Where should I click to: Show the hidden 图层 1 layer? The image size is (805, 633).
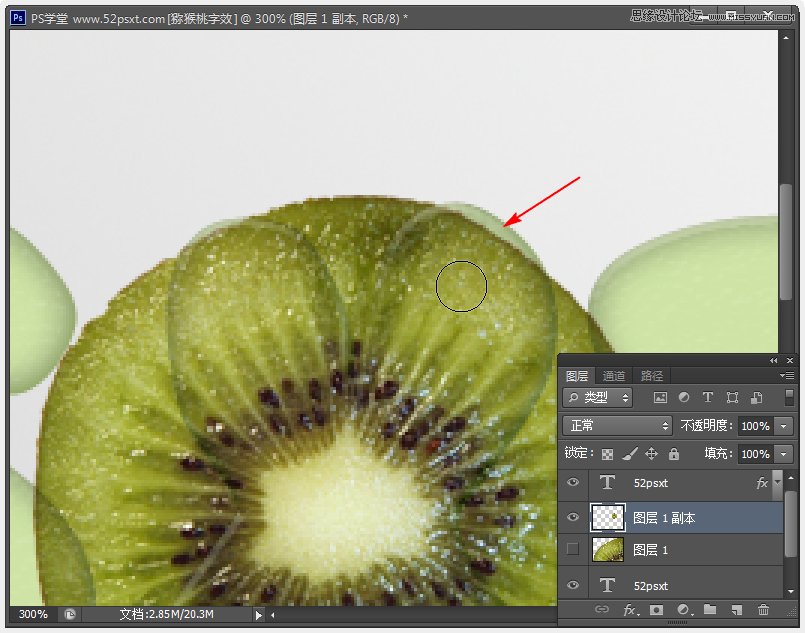click(x=572, y=548)
